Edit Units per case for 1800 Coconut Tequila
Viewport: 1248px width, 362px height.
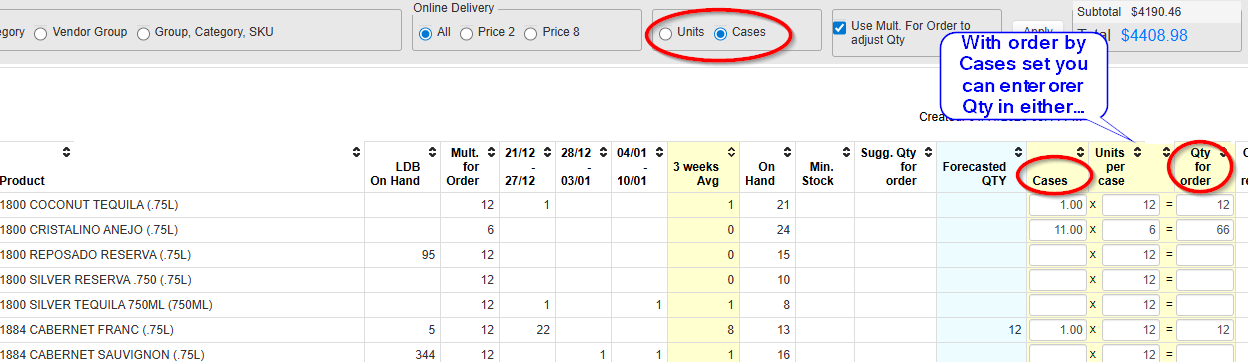tap(1131, 205)
